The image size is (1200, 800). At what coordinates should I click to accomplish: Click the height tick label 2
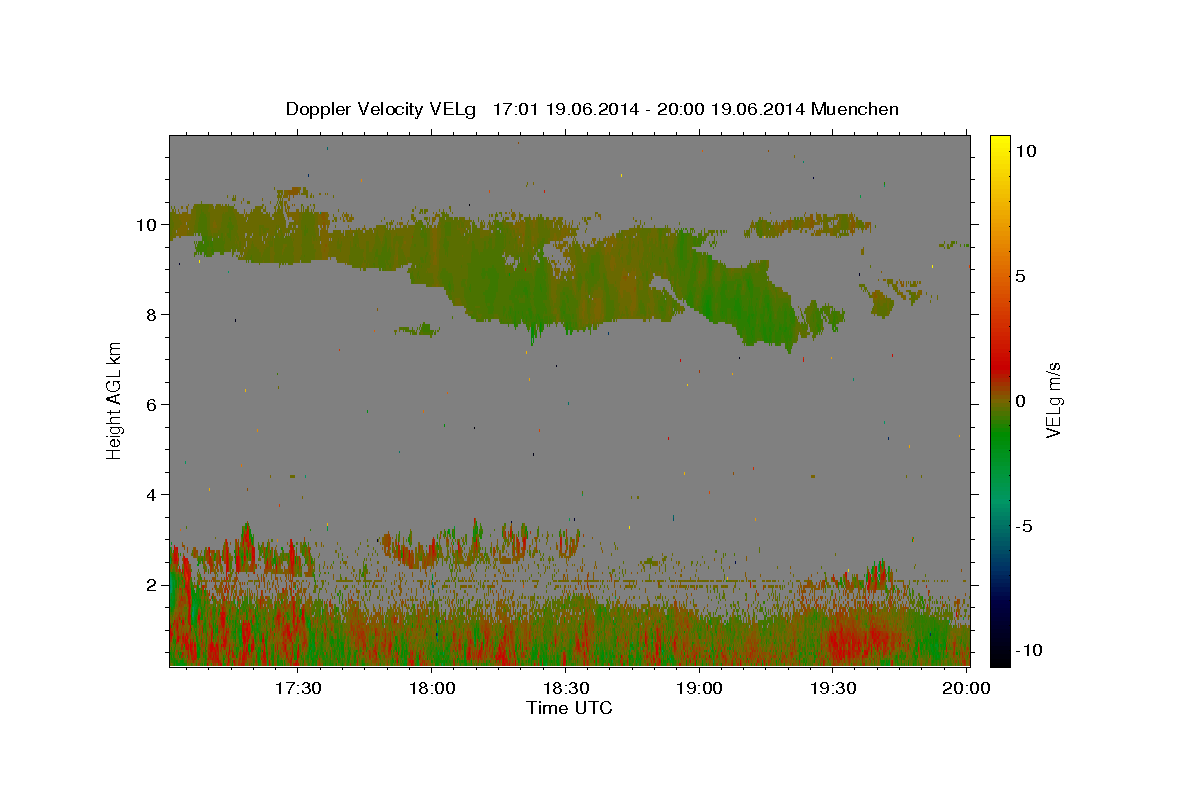click(153, 585)
